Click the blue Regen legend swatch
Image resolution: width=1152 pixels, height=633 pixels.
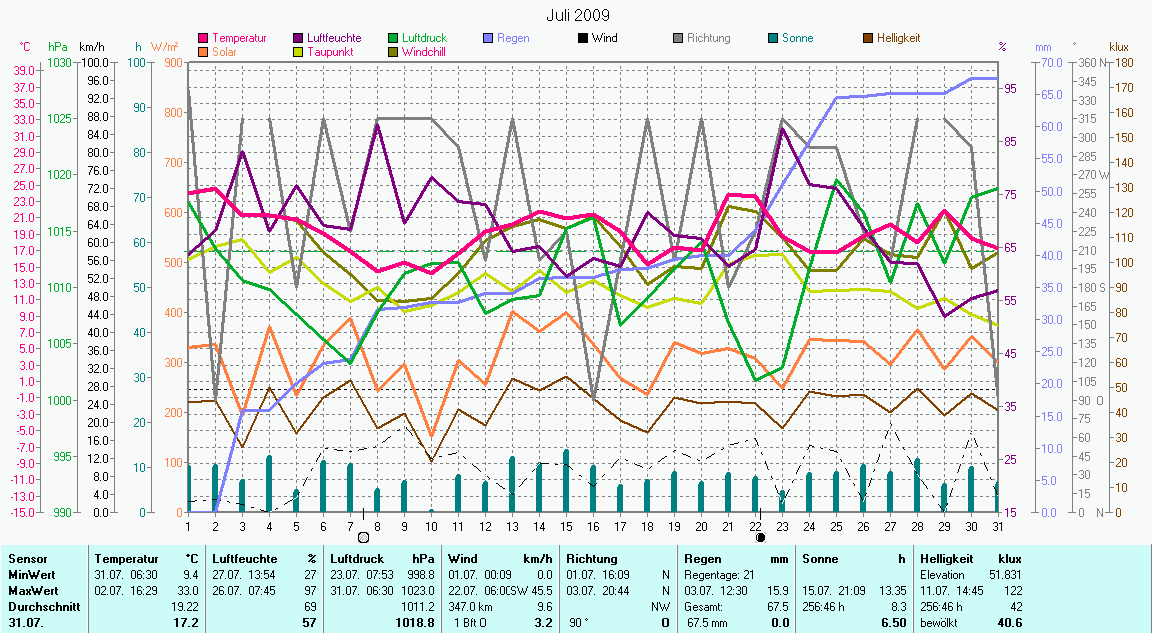point(488,38)
